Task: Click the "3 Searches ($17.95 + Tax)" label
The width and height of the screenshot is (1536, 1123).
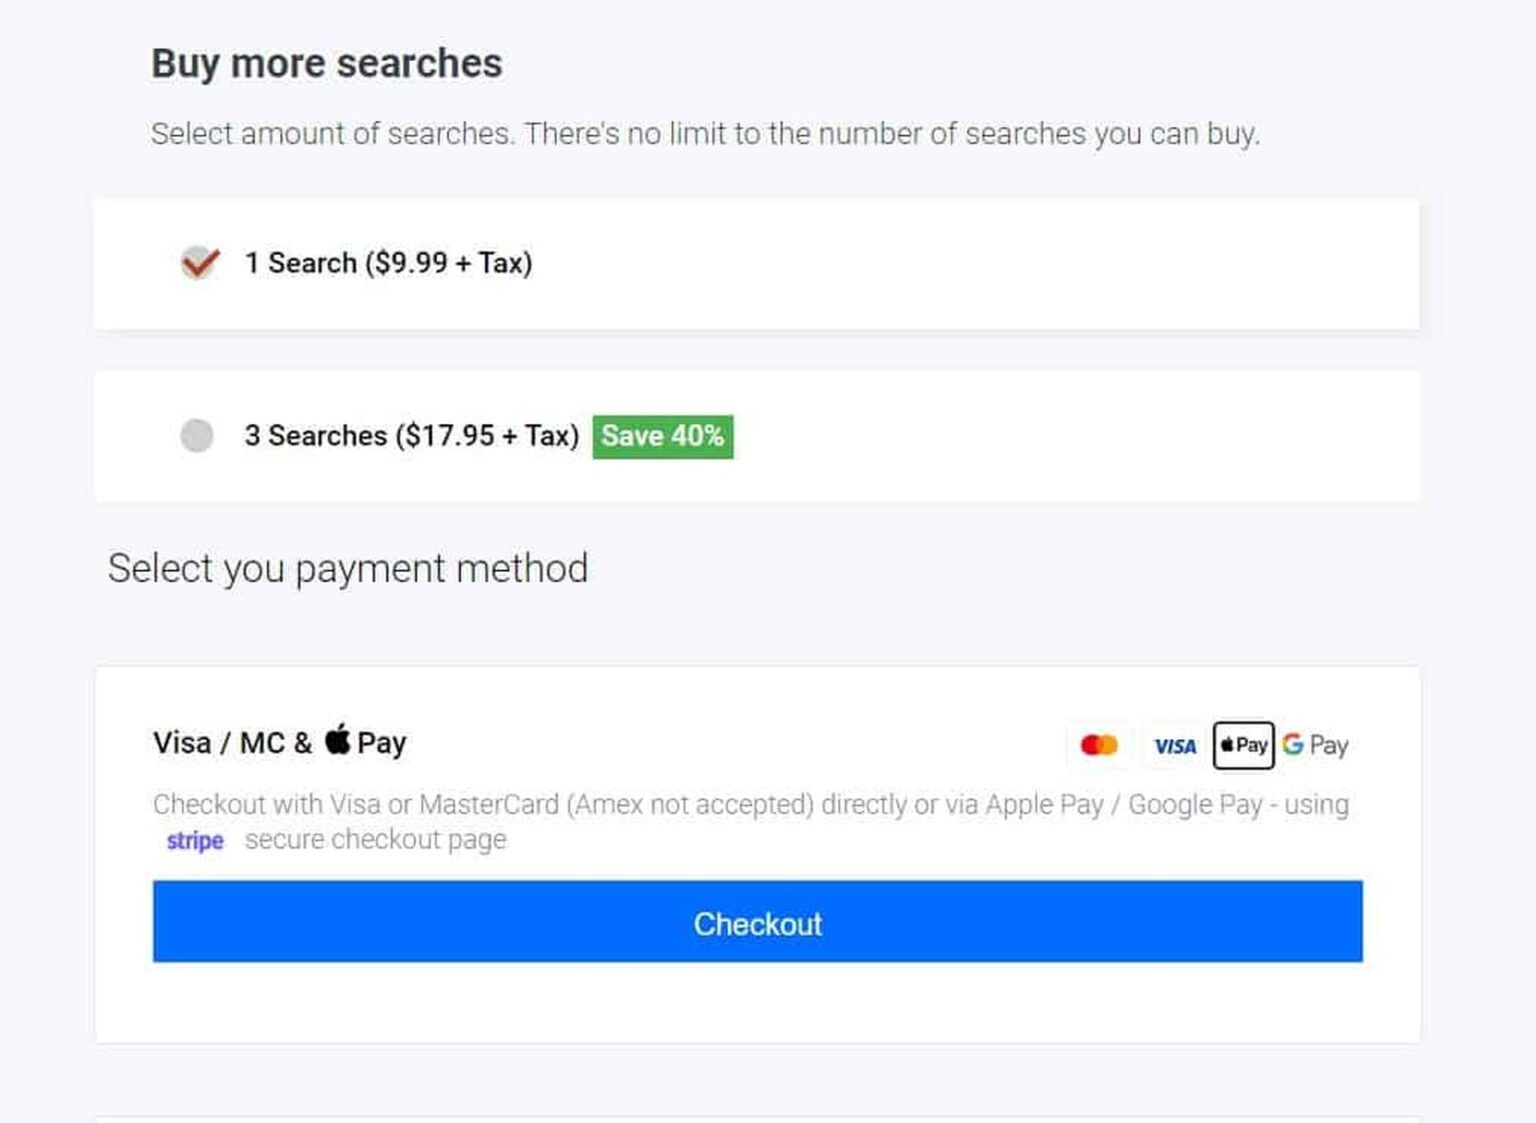Action: click(411, 436)
